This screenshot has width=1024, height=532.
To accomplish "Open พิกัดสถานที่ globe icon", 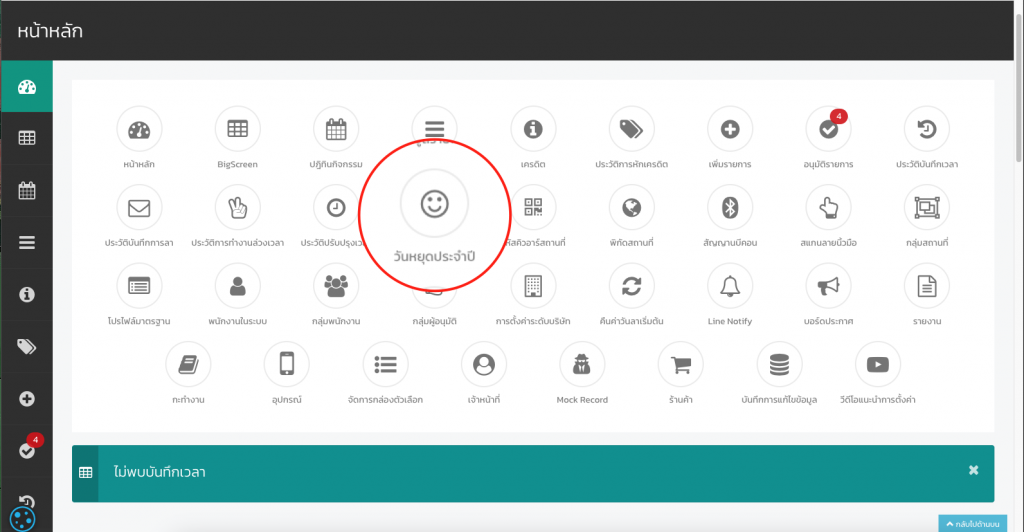I will [632, 208].
